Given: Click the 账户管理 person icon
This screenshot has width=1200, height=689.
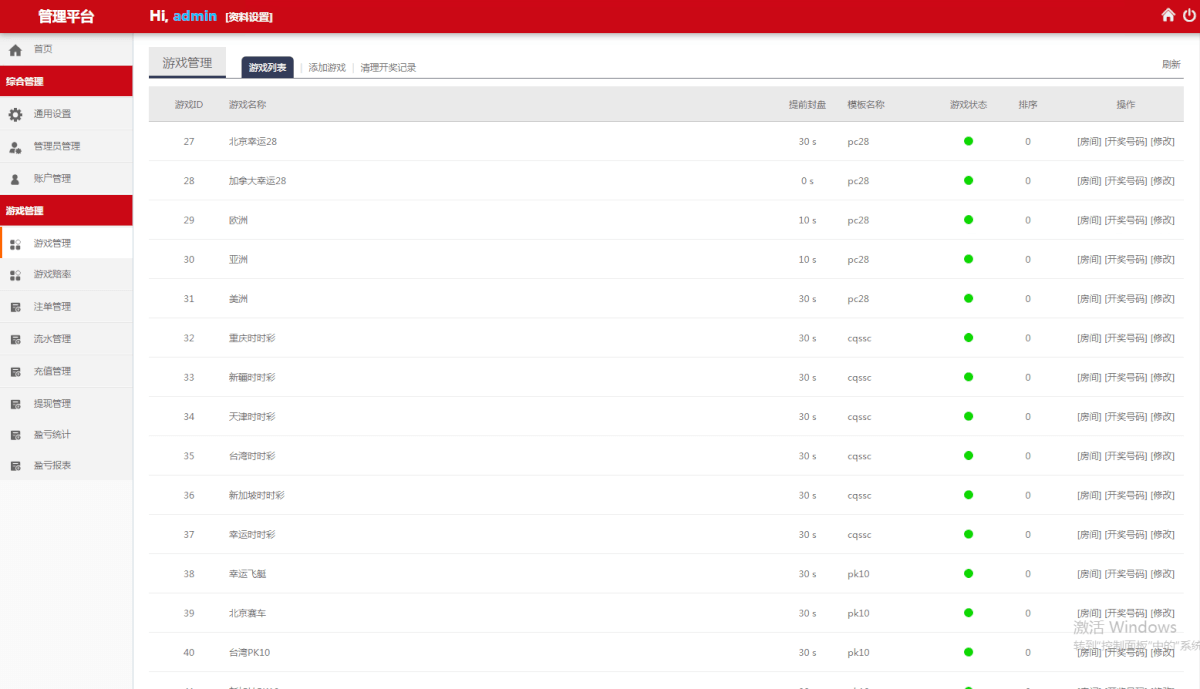Looking at the screenshot, I should click(15, 179).
